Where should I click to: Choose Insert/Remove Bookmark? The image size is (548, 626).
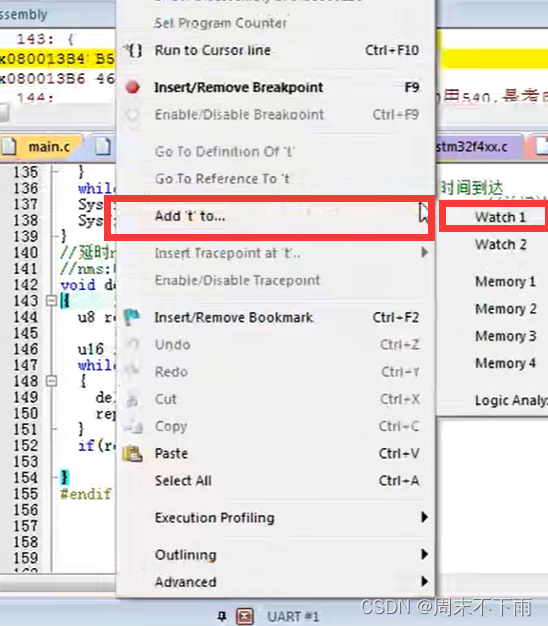pos(275,318)
